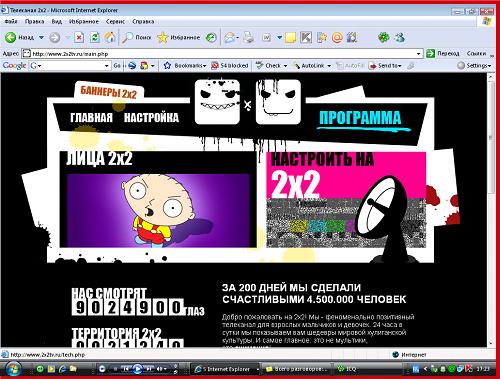The width and height of the screenshot is (500, 379).
Task: Click the НАСТРОЙКА navigation link
Action: [x=151, y=117]
